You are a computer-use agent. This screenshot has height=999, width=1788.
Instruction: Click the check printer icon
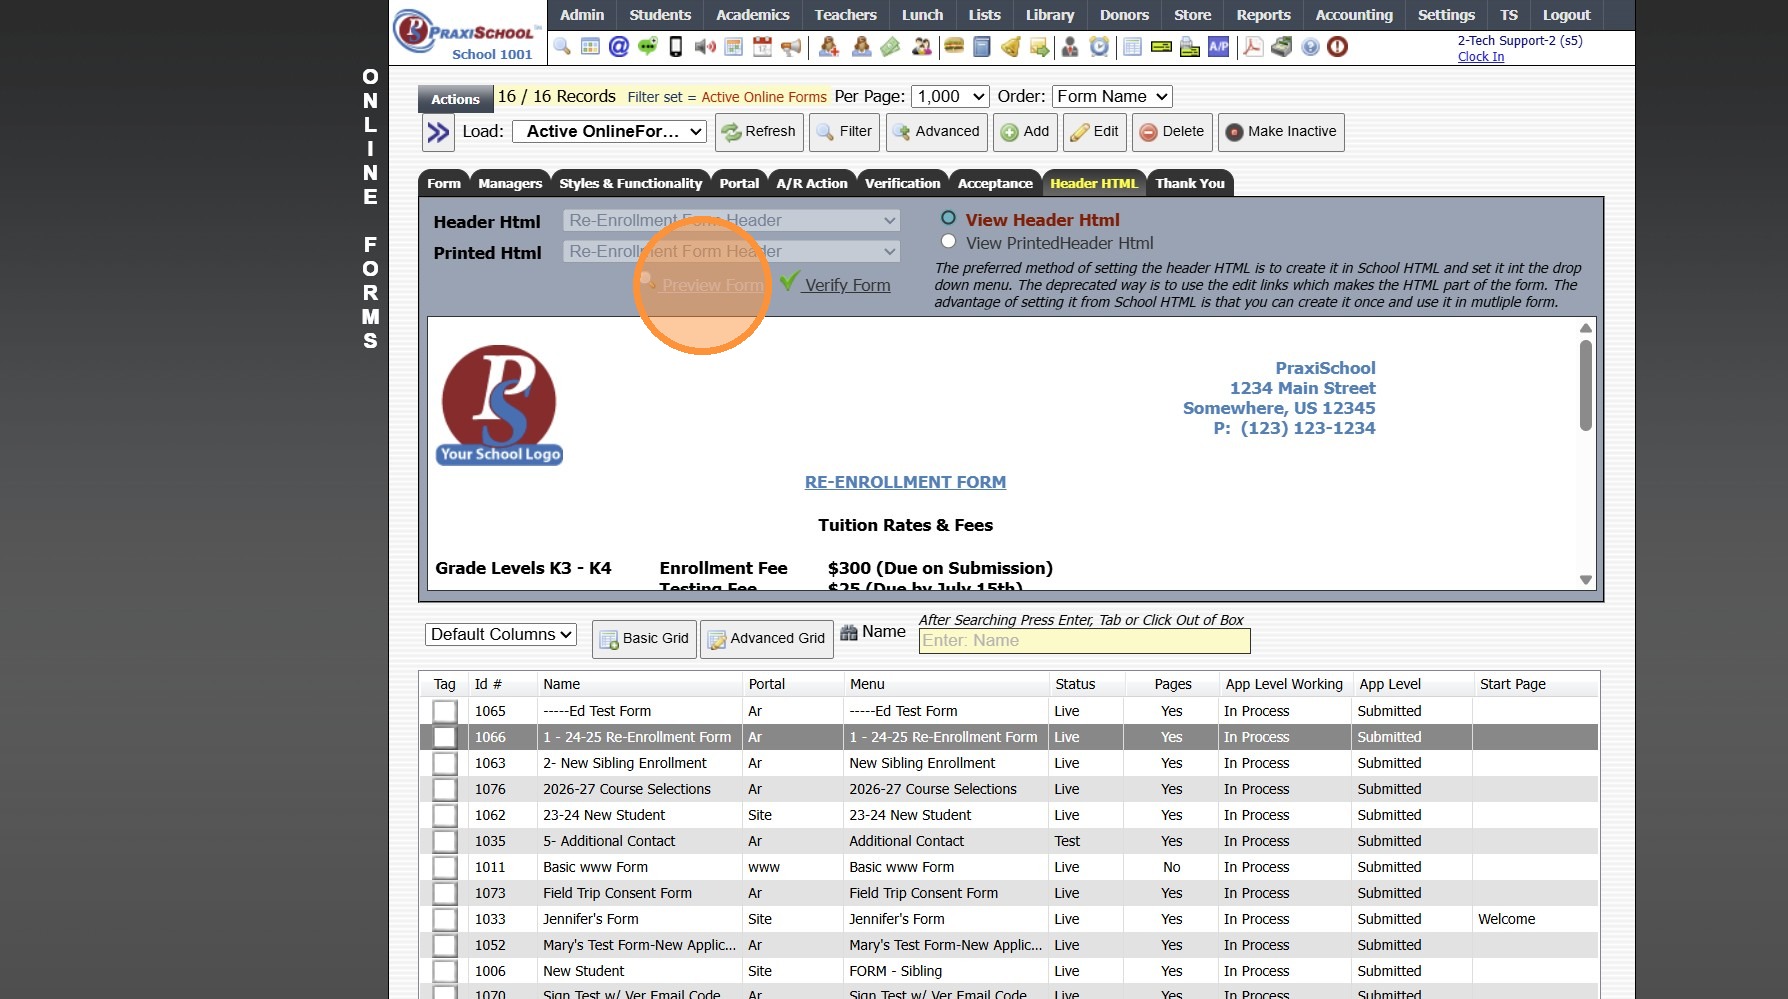coord(1190,47)
